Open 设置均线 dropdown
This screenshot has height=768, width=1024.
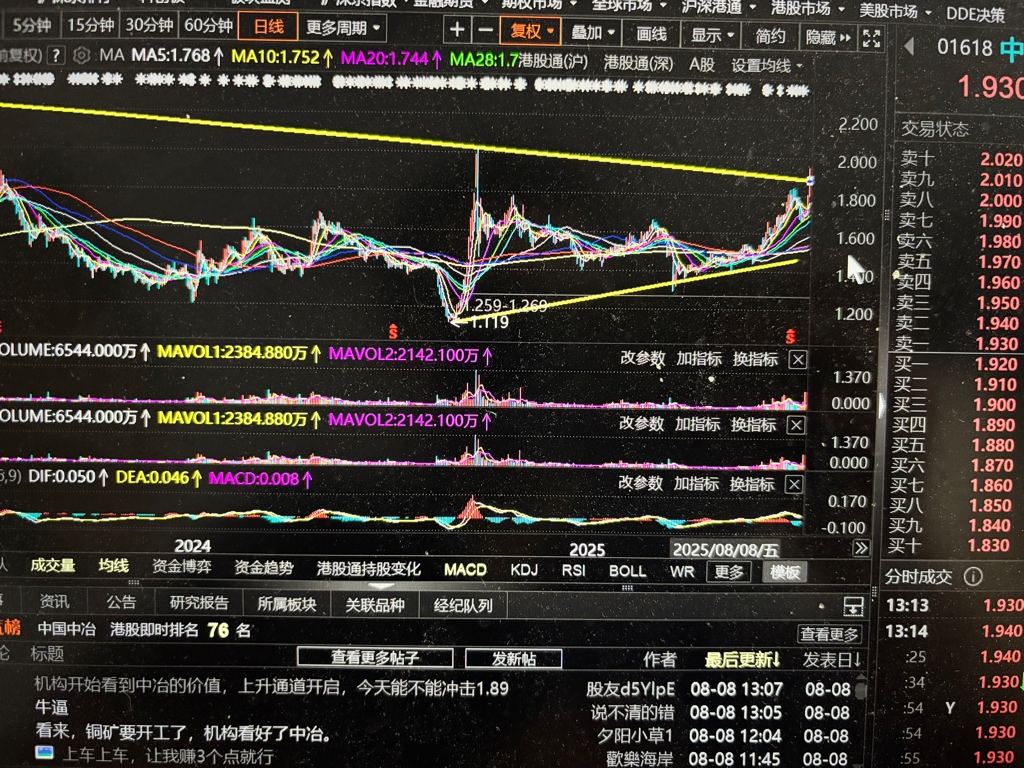point(767,65)
